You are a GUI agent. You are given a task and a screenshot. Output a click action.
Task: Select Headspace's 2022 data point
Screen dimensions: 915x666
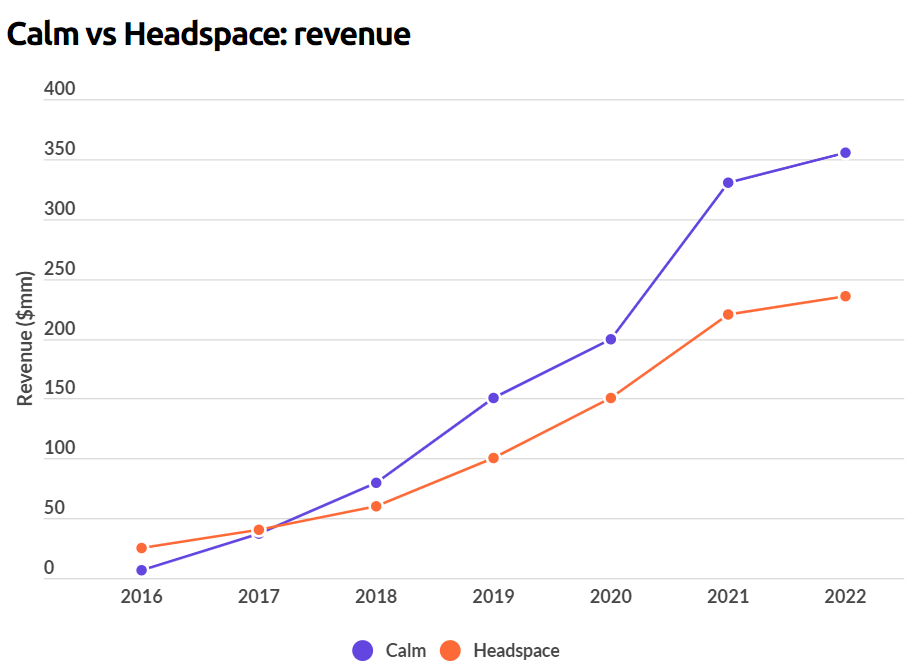[x=845, y=296]
